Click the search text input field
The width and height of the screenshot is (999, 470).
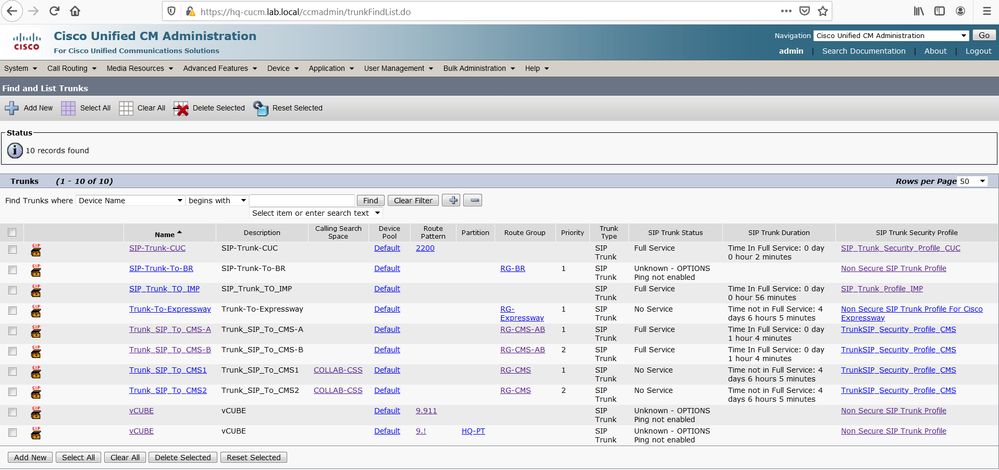point(302,201)
